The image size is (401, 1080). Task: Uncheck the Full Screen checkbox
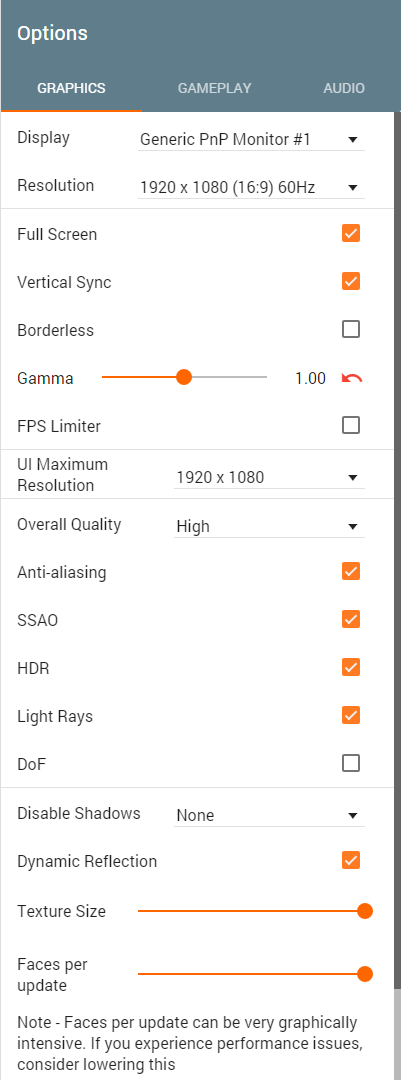tap(351, 233)
